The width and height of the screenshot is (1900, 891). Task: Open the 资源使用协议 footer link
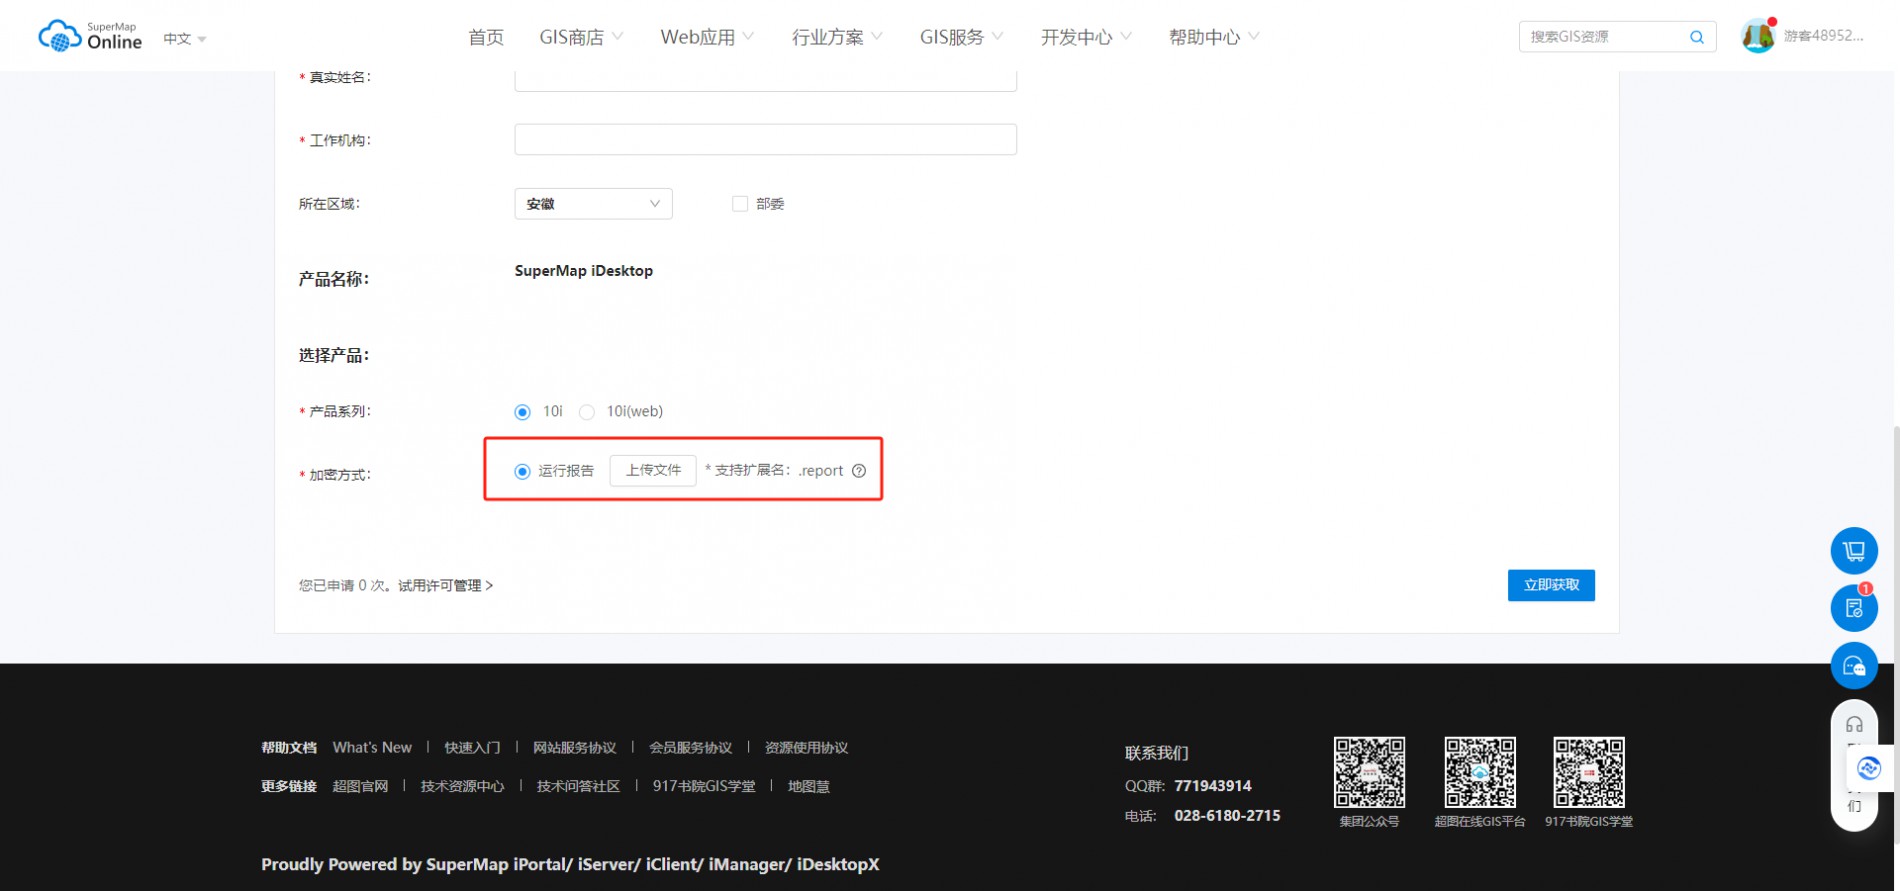[x=806, y=748]
